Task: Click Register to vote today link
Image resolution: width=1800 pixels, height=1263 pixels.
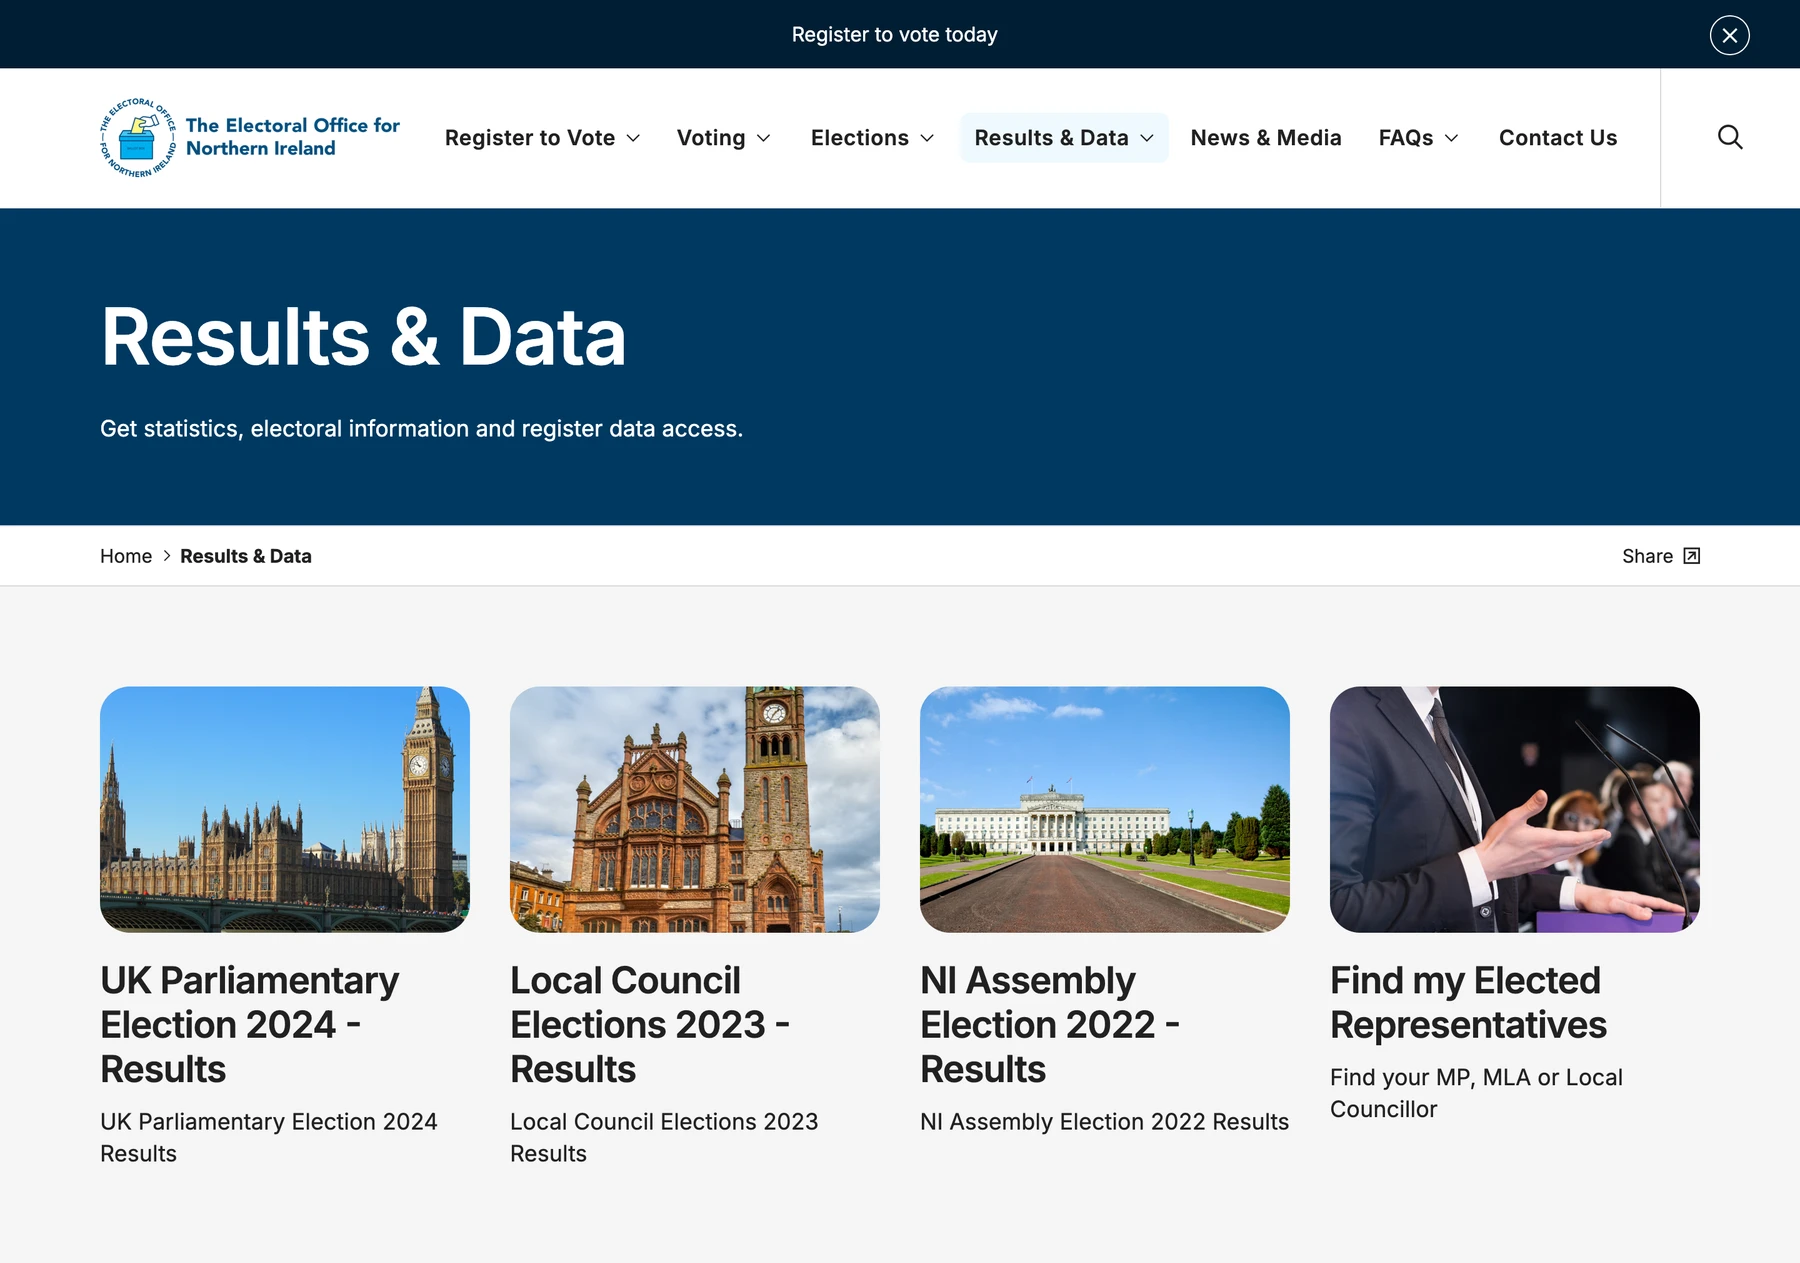Action: 895,35
